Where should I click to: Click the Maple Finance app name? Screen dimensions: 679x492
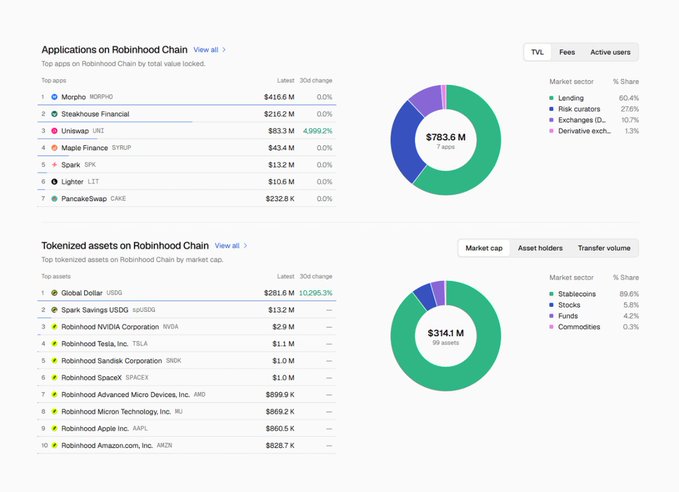tap(84, 148)
